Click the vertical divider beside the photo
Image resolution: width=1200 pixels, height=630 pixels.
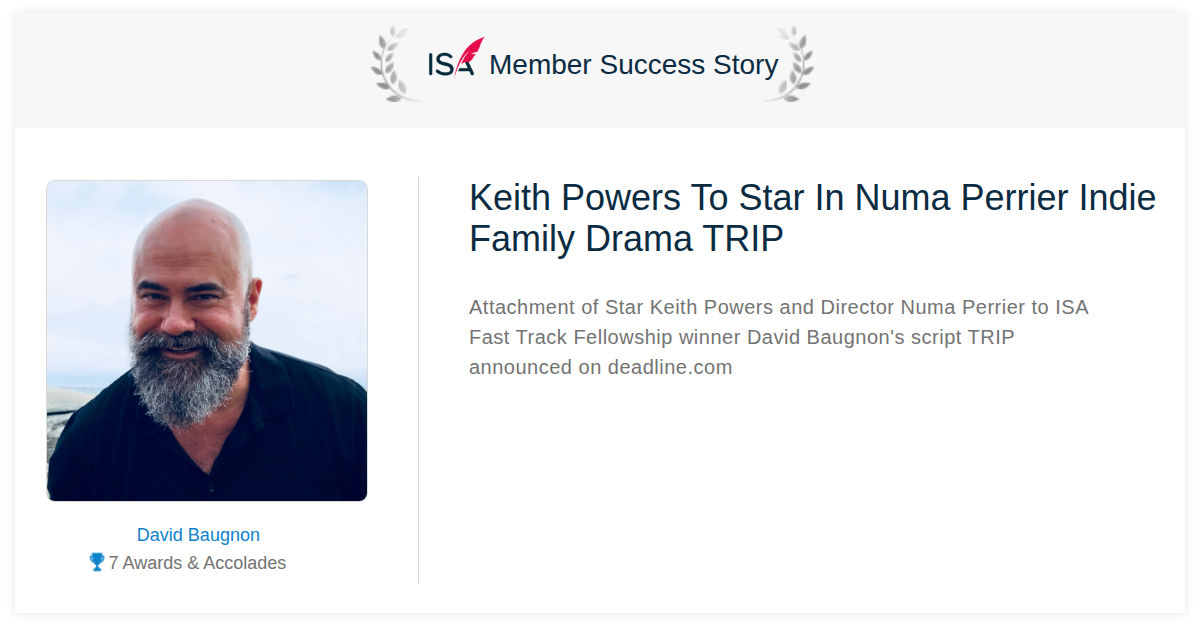[x=418, y=380]
